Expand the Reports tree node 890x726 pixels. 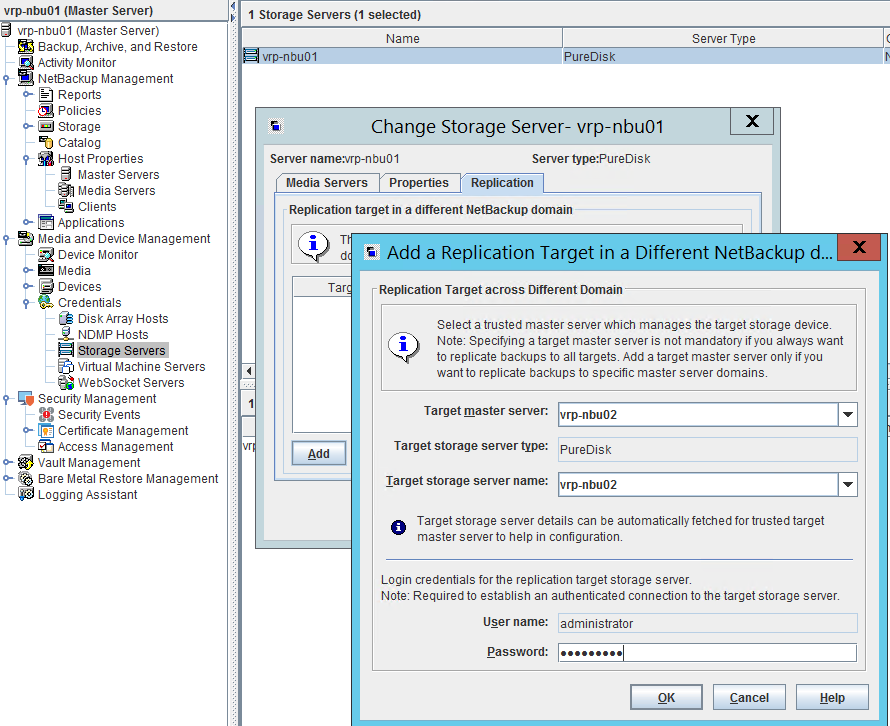[26, 95]
